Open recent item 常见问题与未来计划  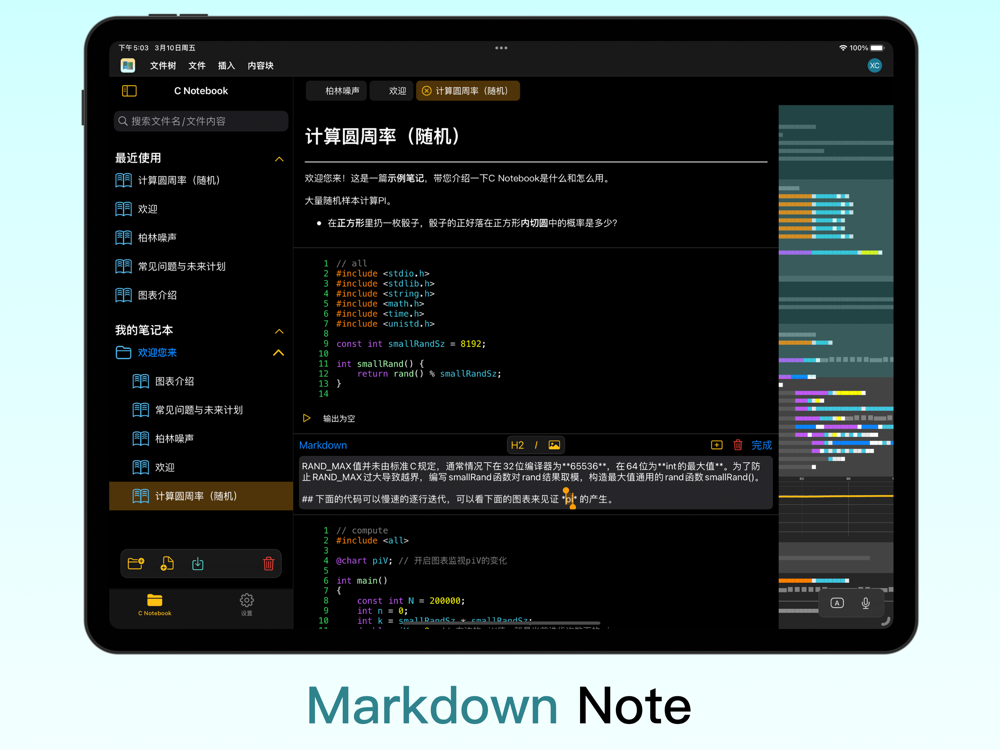pos(201,267)
